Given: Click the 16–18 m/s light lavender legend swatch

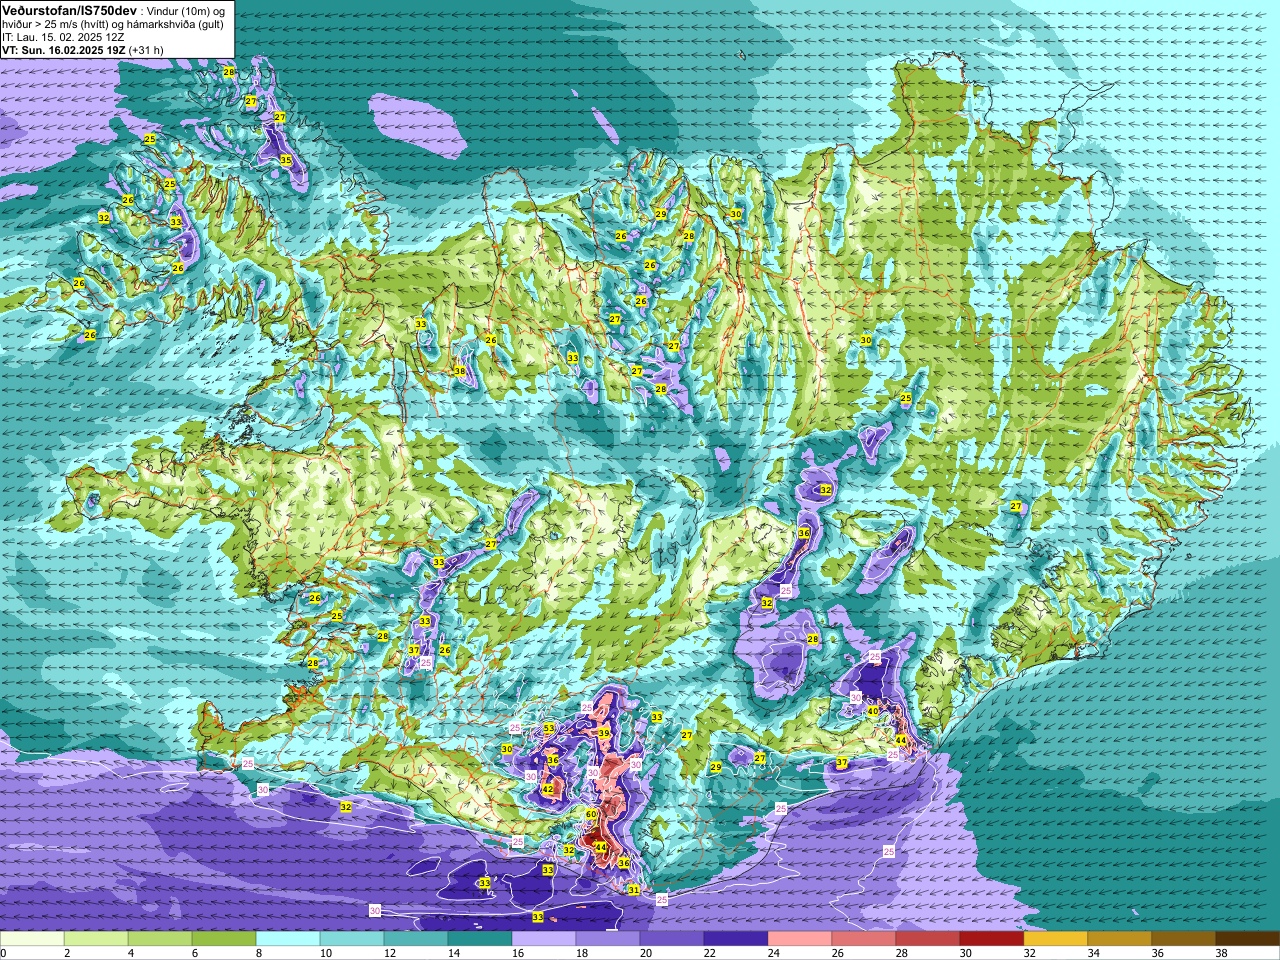Looking at the screenshot, I should pos(544,939).
